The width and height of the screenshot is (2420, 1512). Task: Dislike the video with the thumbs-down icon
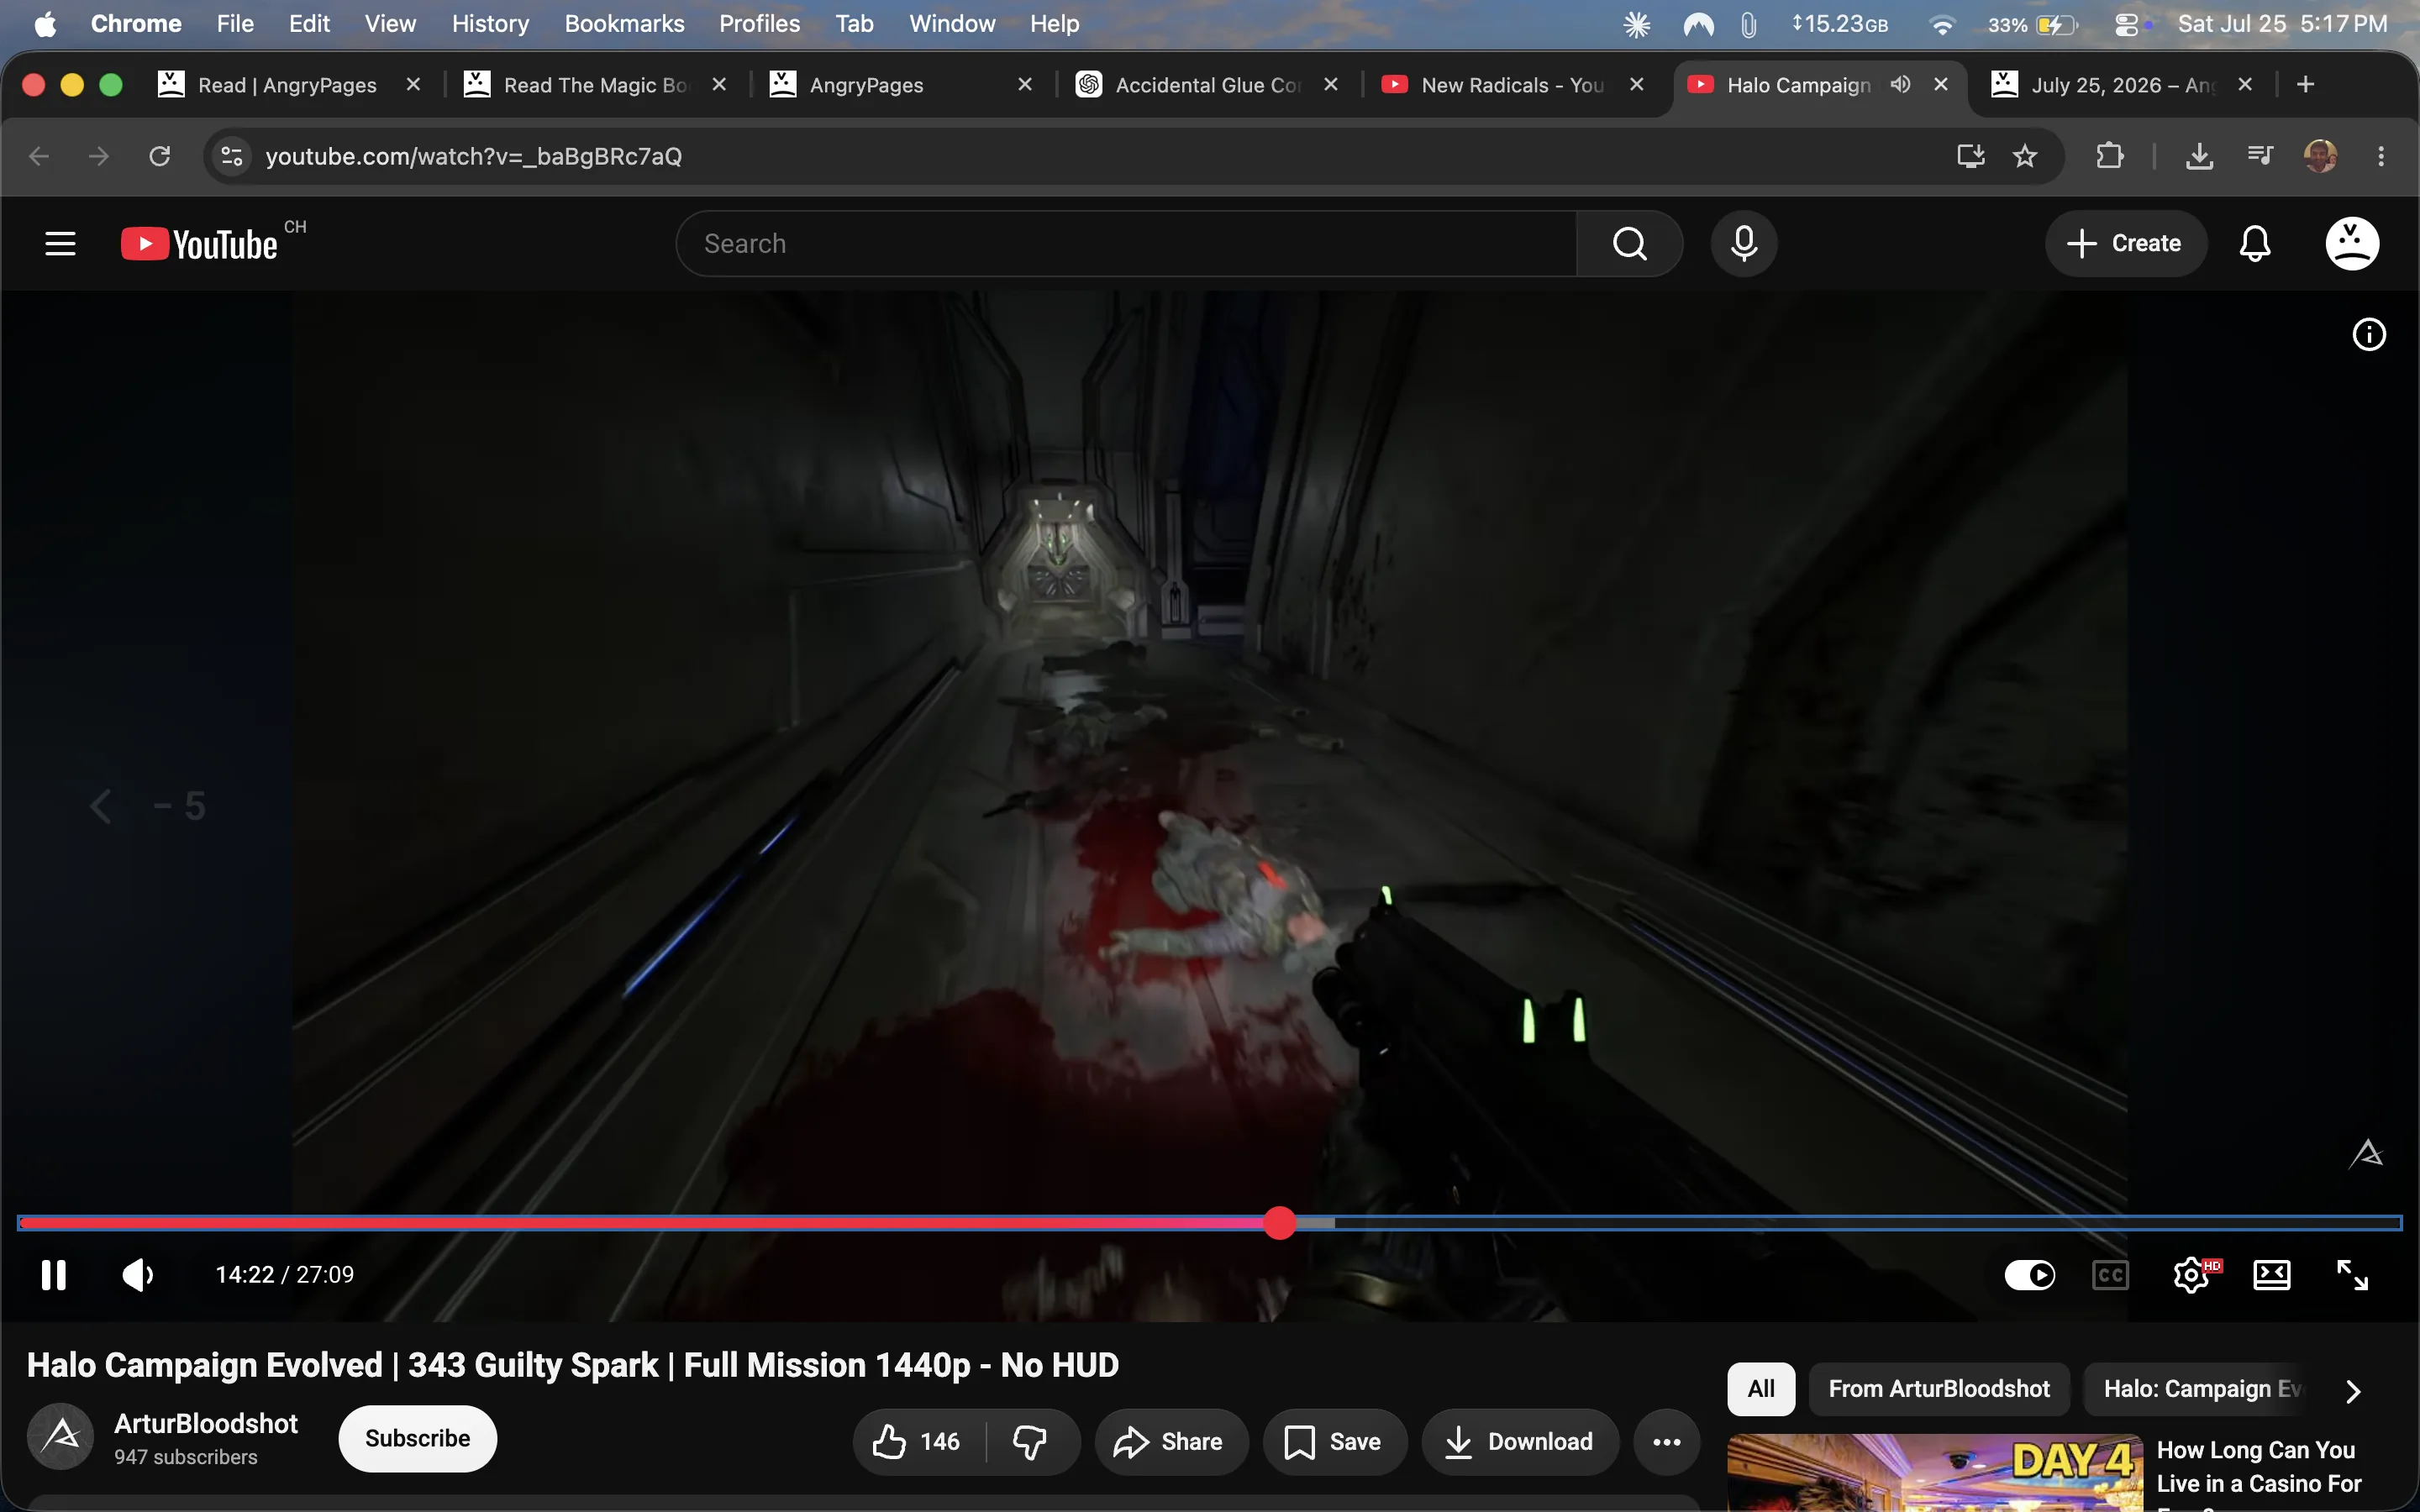[x=1030, y=1441]
